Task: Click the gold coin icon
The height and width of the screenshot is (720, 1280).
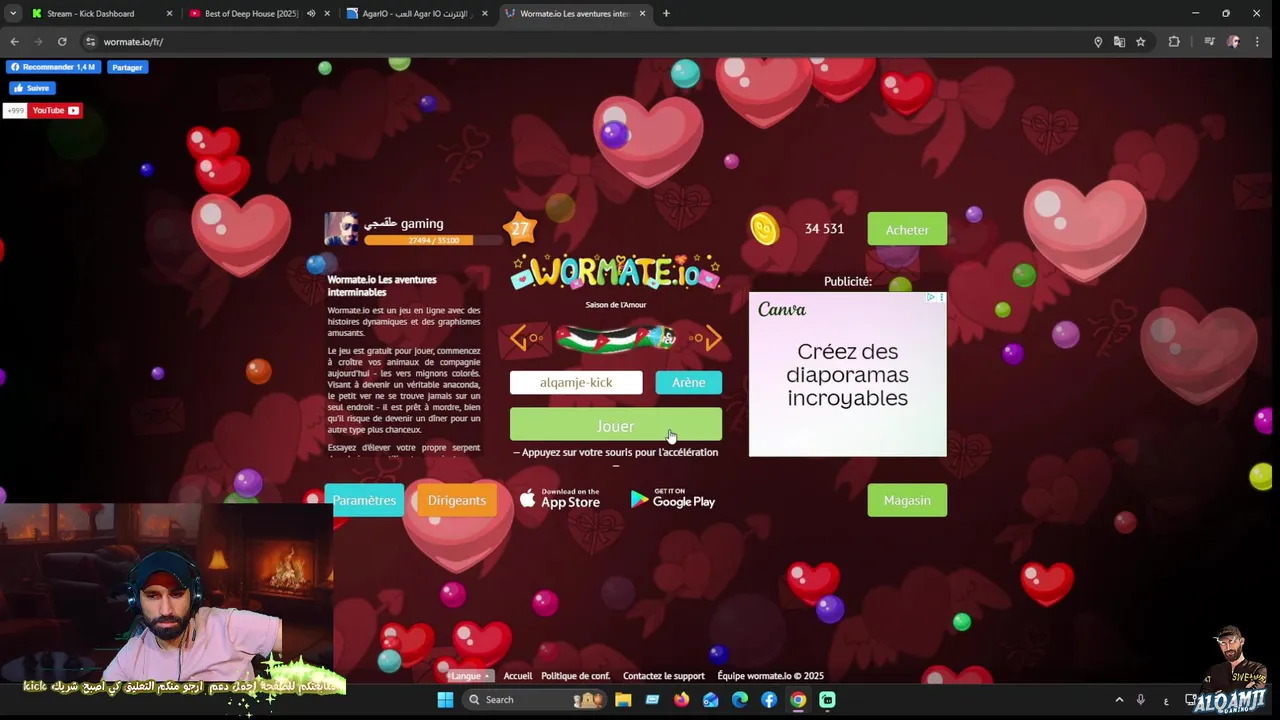Action: tap(765, 229)
